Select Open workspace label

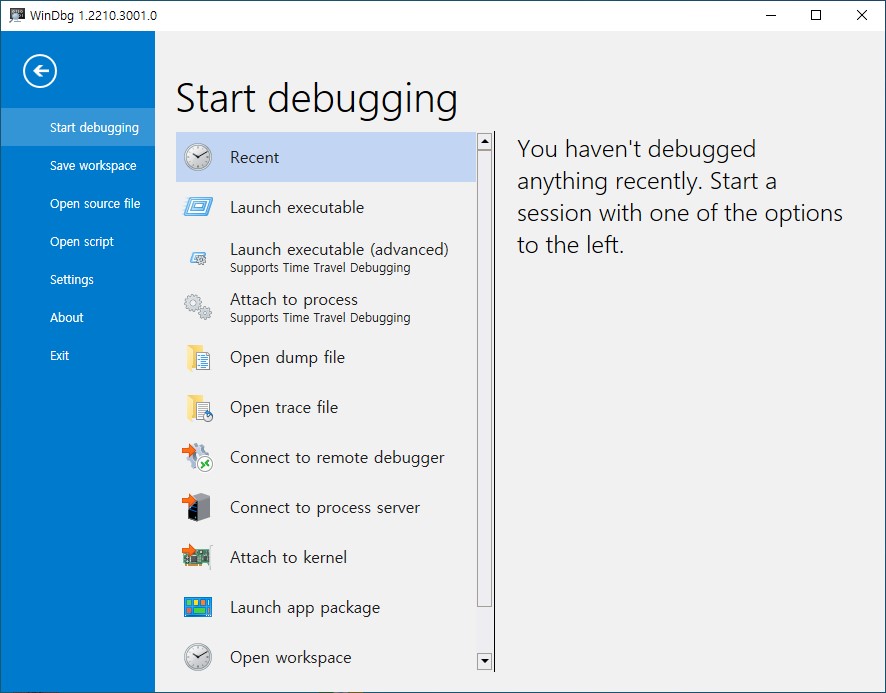290,657
